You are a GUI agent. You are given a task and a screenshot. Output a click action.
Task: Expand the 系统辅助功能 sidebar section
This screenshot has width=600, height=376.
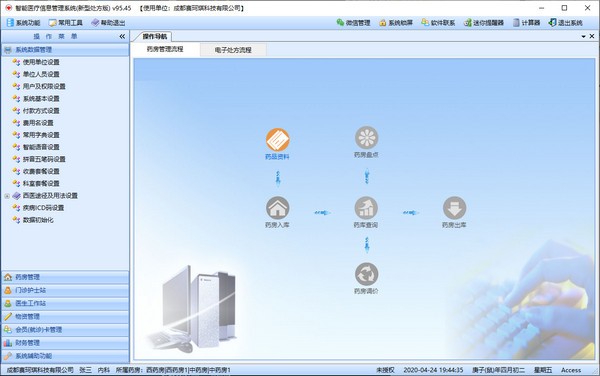tap(65, 356)
